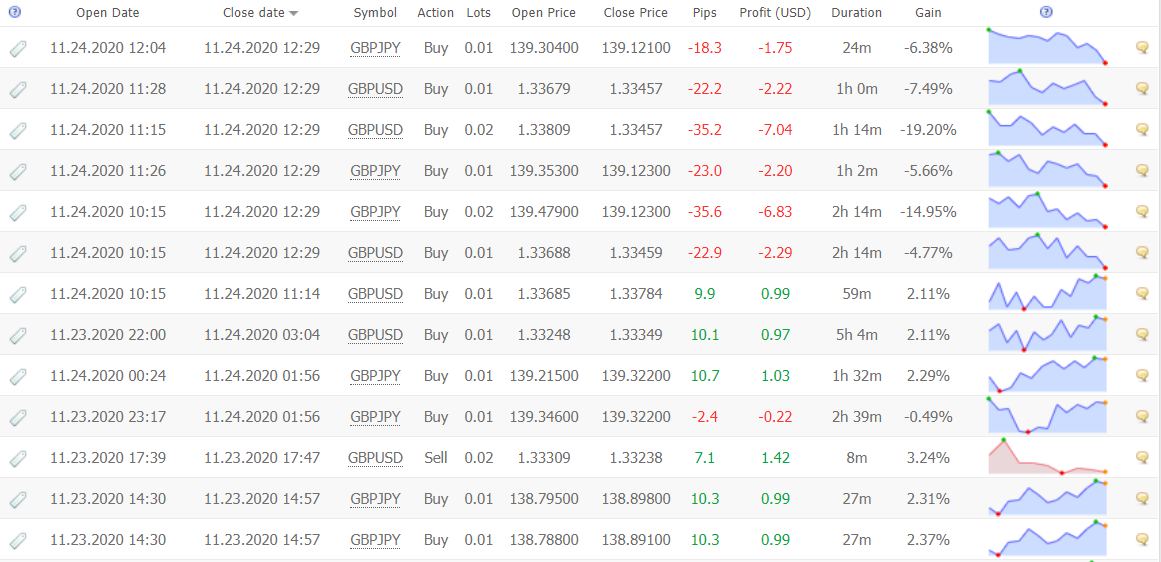Sort the table by Pips column header
Screen dimensions: 1161x562
pos(704,13)
